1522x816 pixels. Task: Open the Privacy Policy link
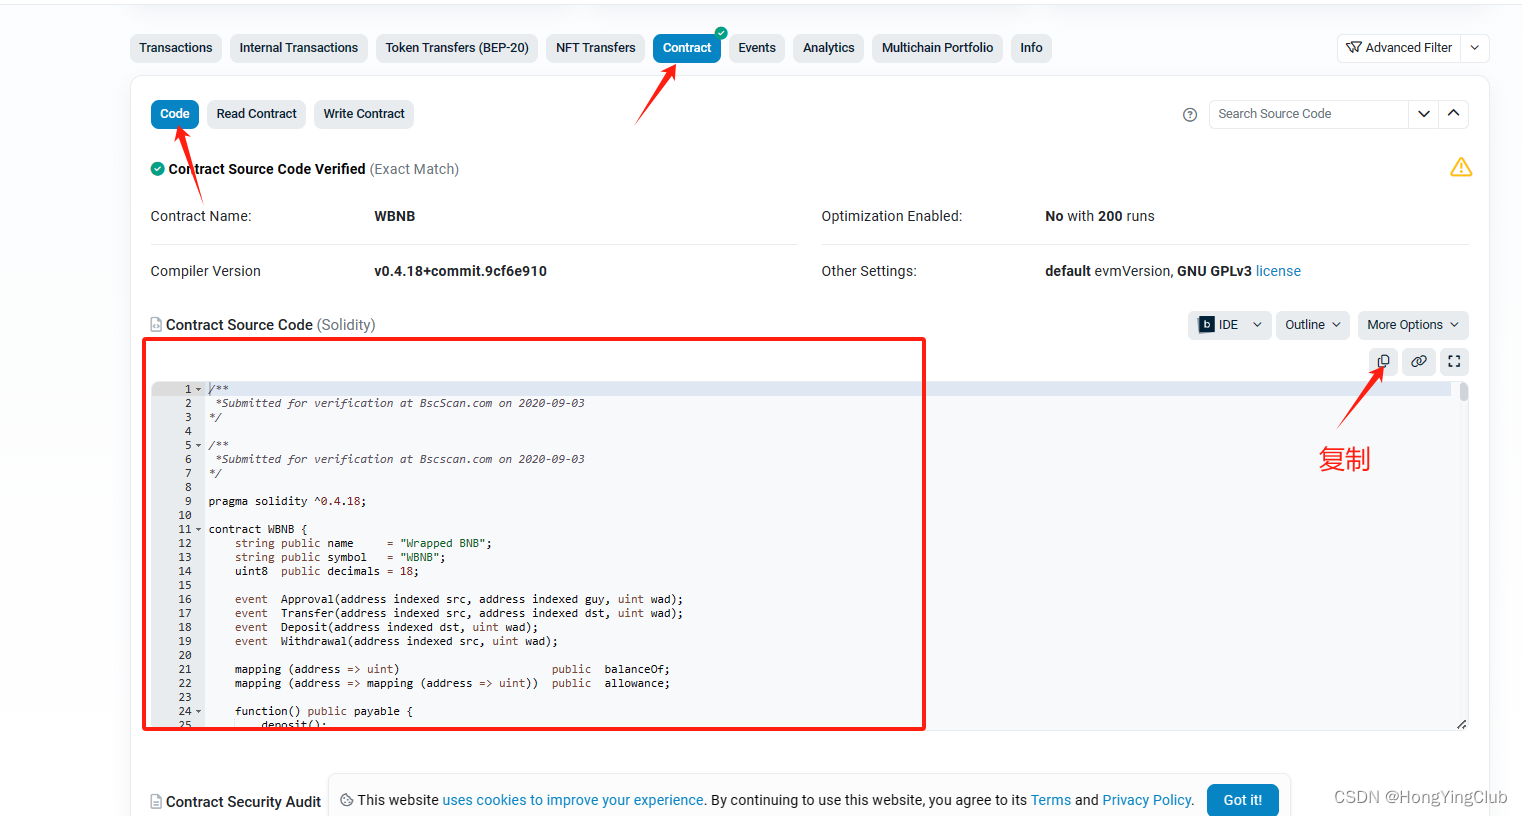(1147, 800)
